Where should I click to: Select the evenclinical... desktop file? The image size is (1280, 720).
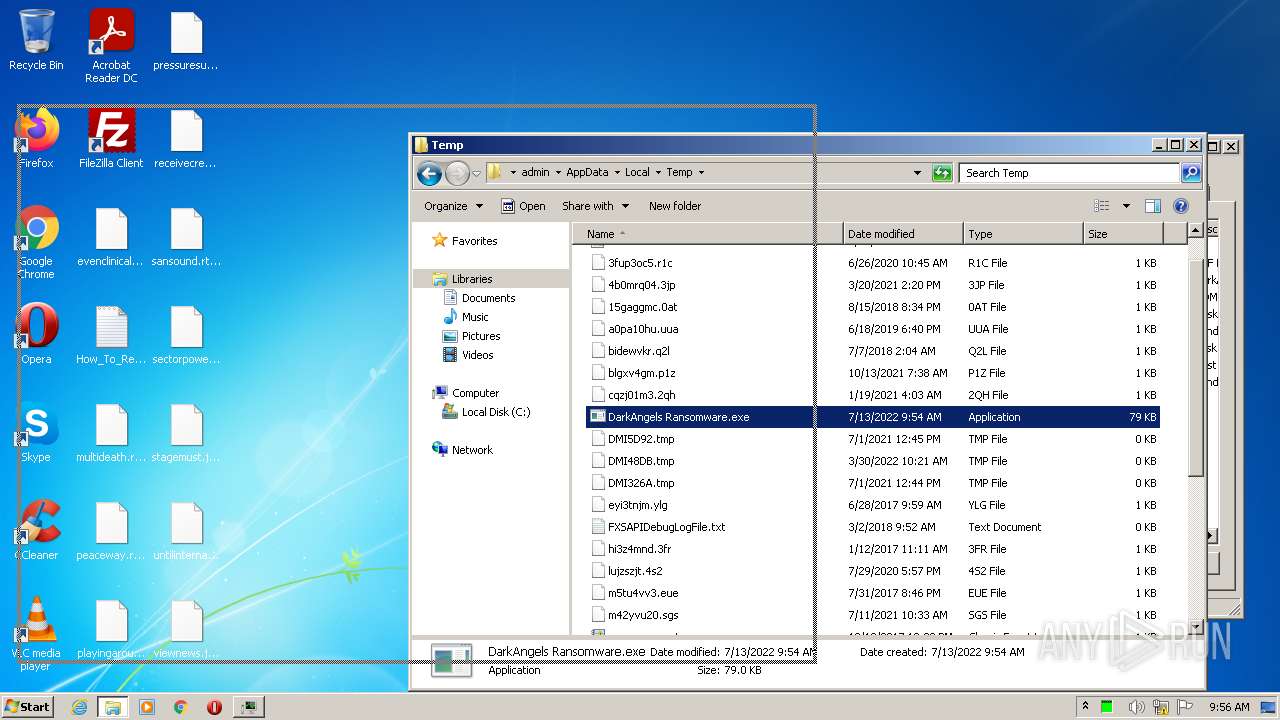tap(111, 236)
